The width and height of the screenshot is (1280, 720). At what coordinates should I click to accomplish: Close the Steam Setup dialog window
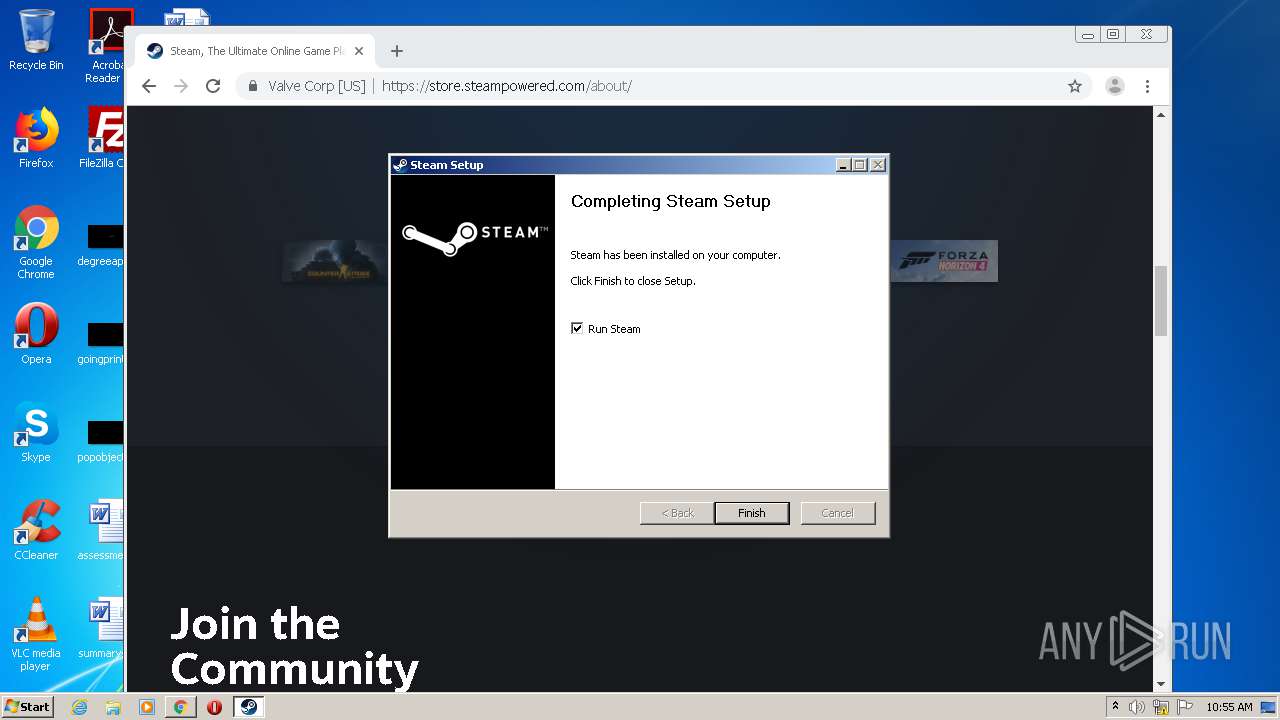tap(877, 165)
